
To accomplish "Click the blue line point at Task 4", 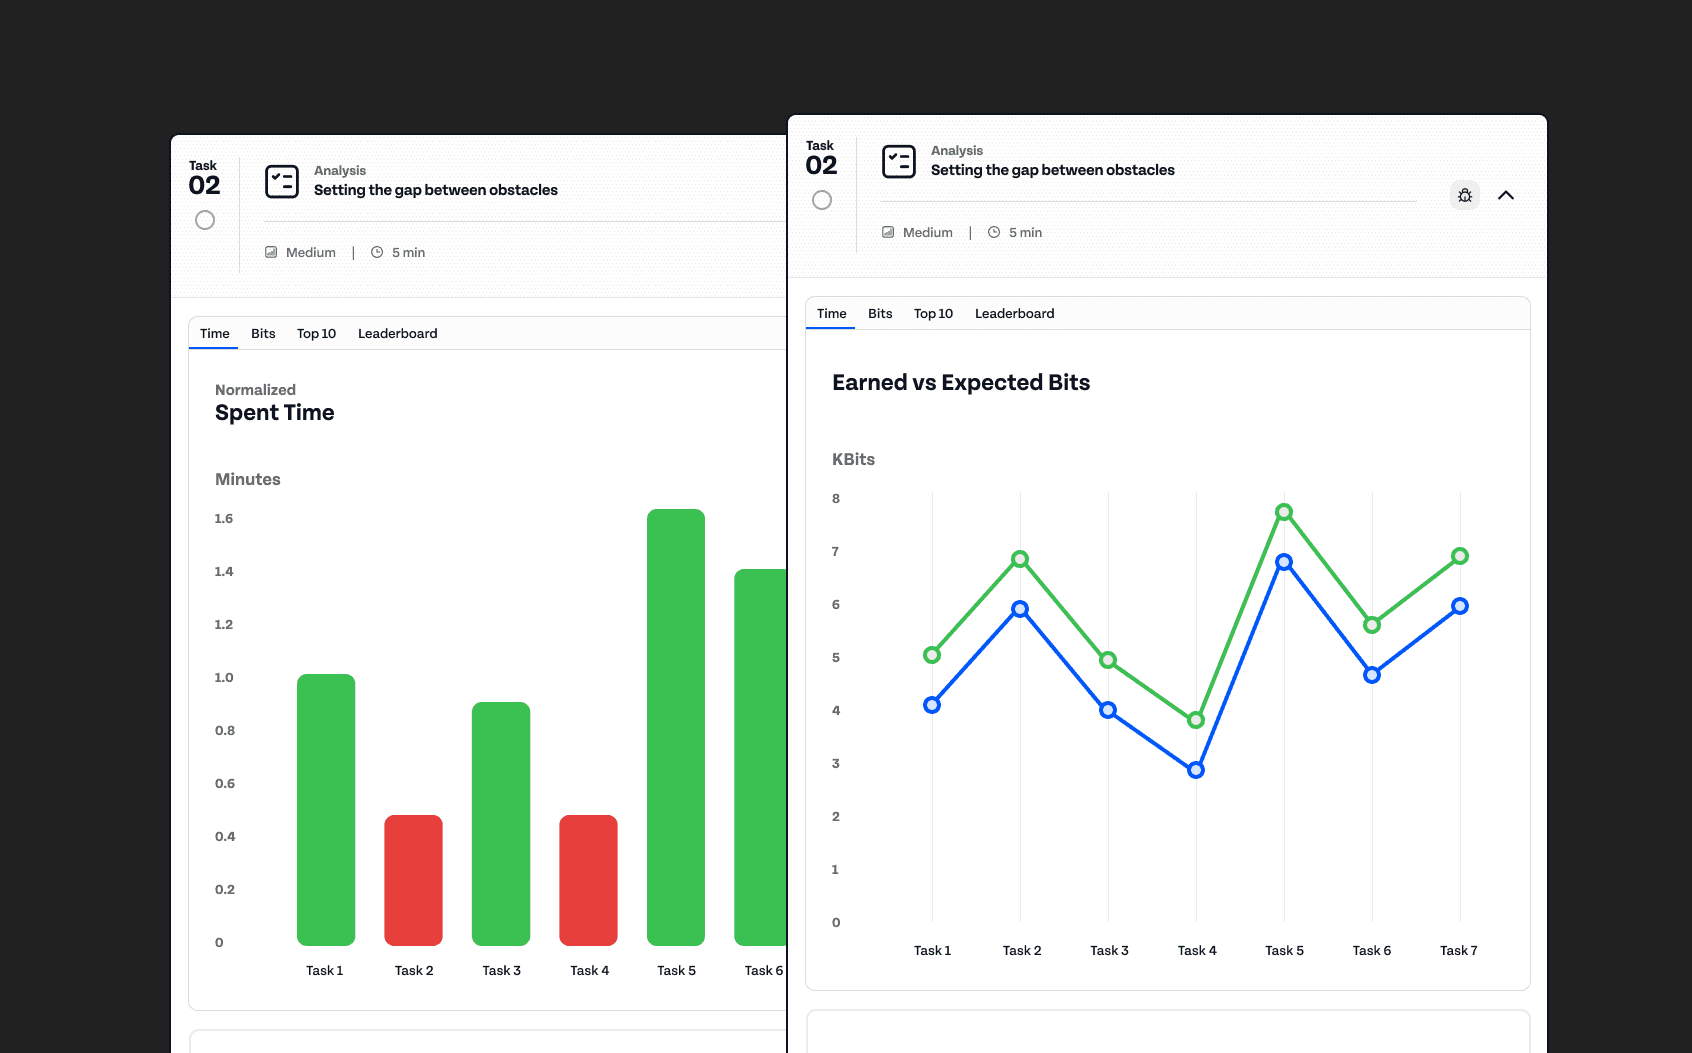I will point(1196,770).
